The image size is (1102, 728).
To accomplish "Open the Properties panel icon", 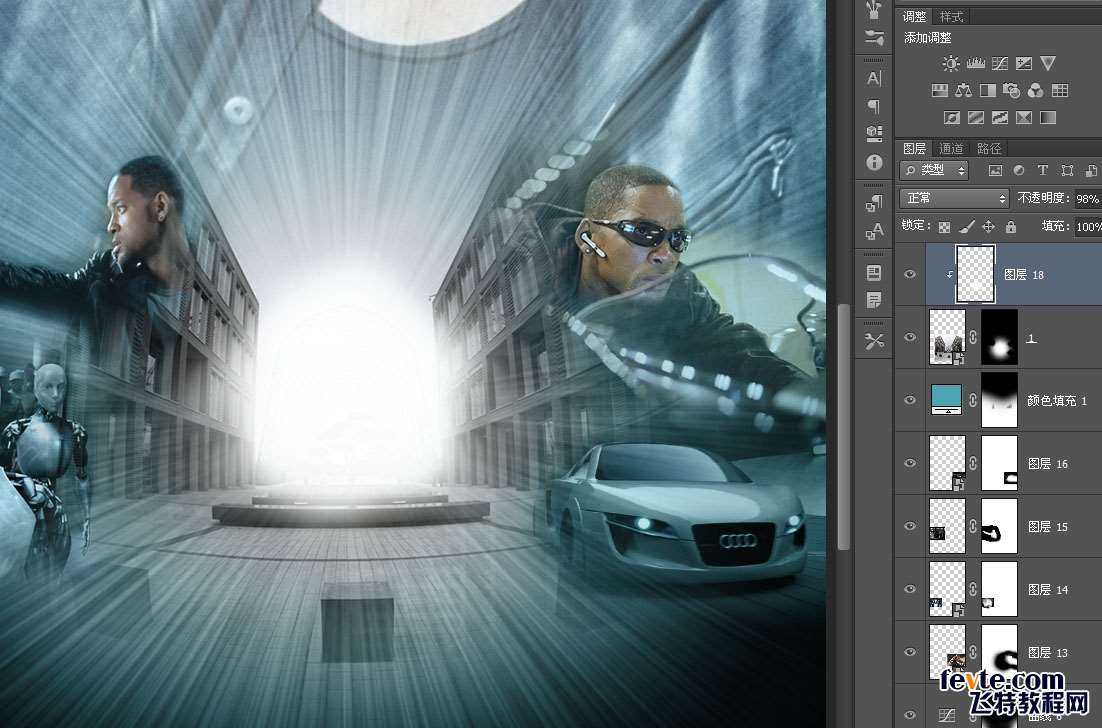I will point(874,273).
